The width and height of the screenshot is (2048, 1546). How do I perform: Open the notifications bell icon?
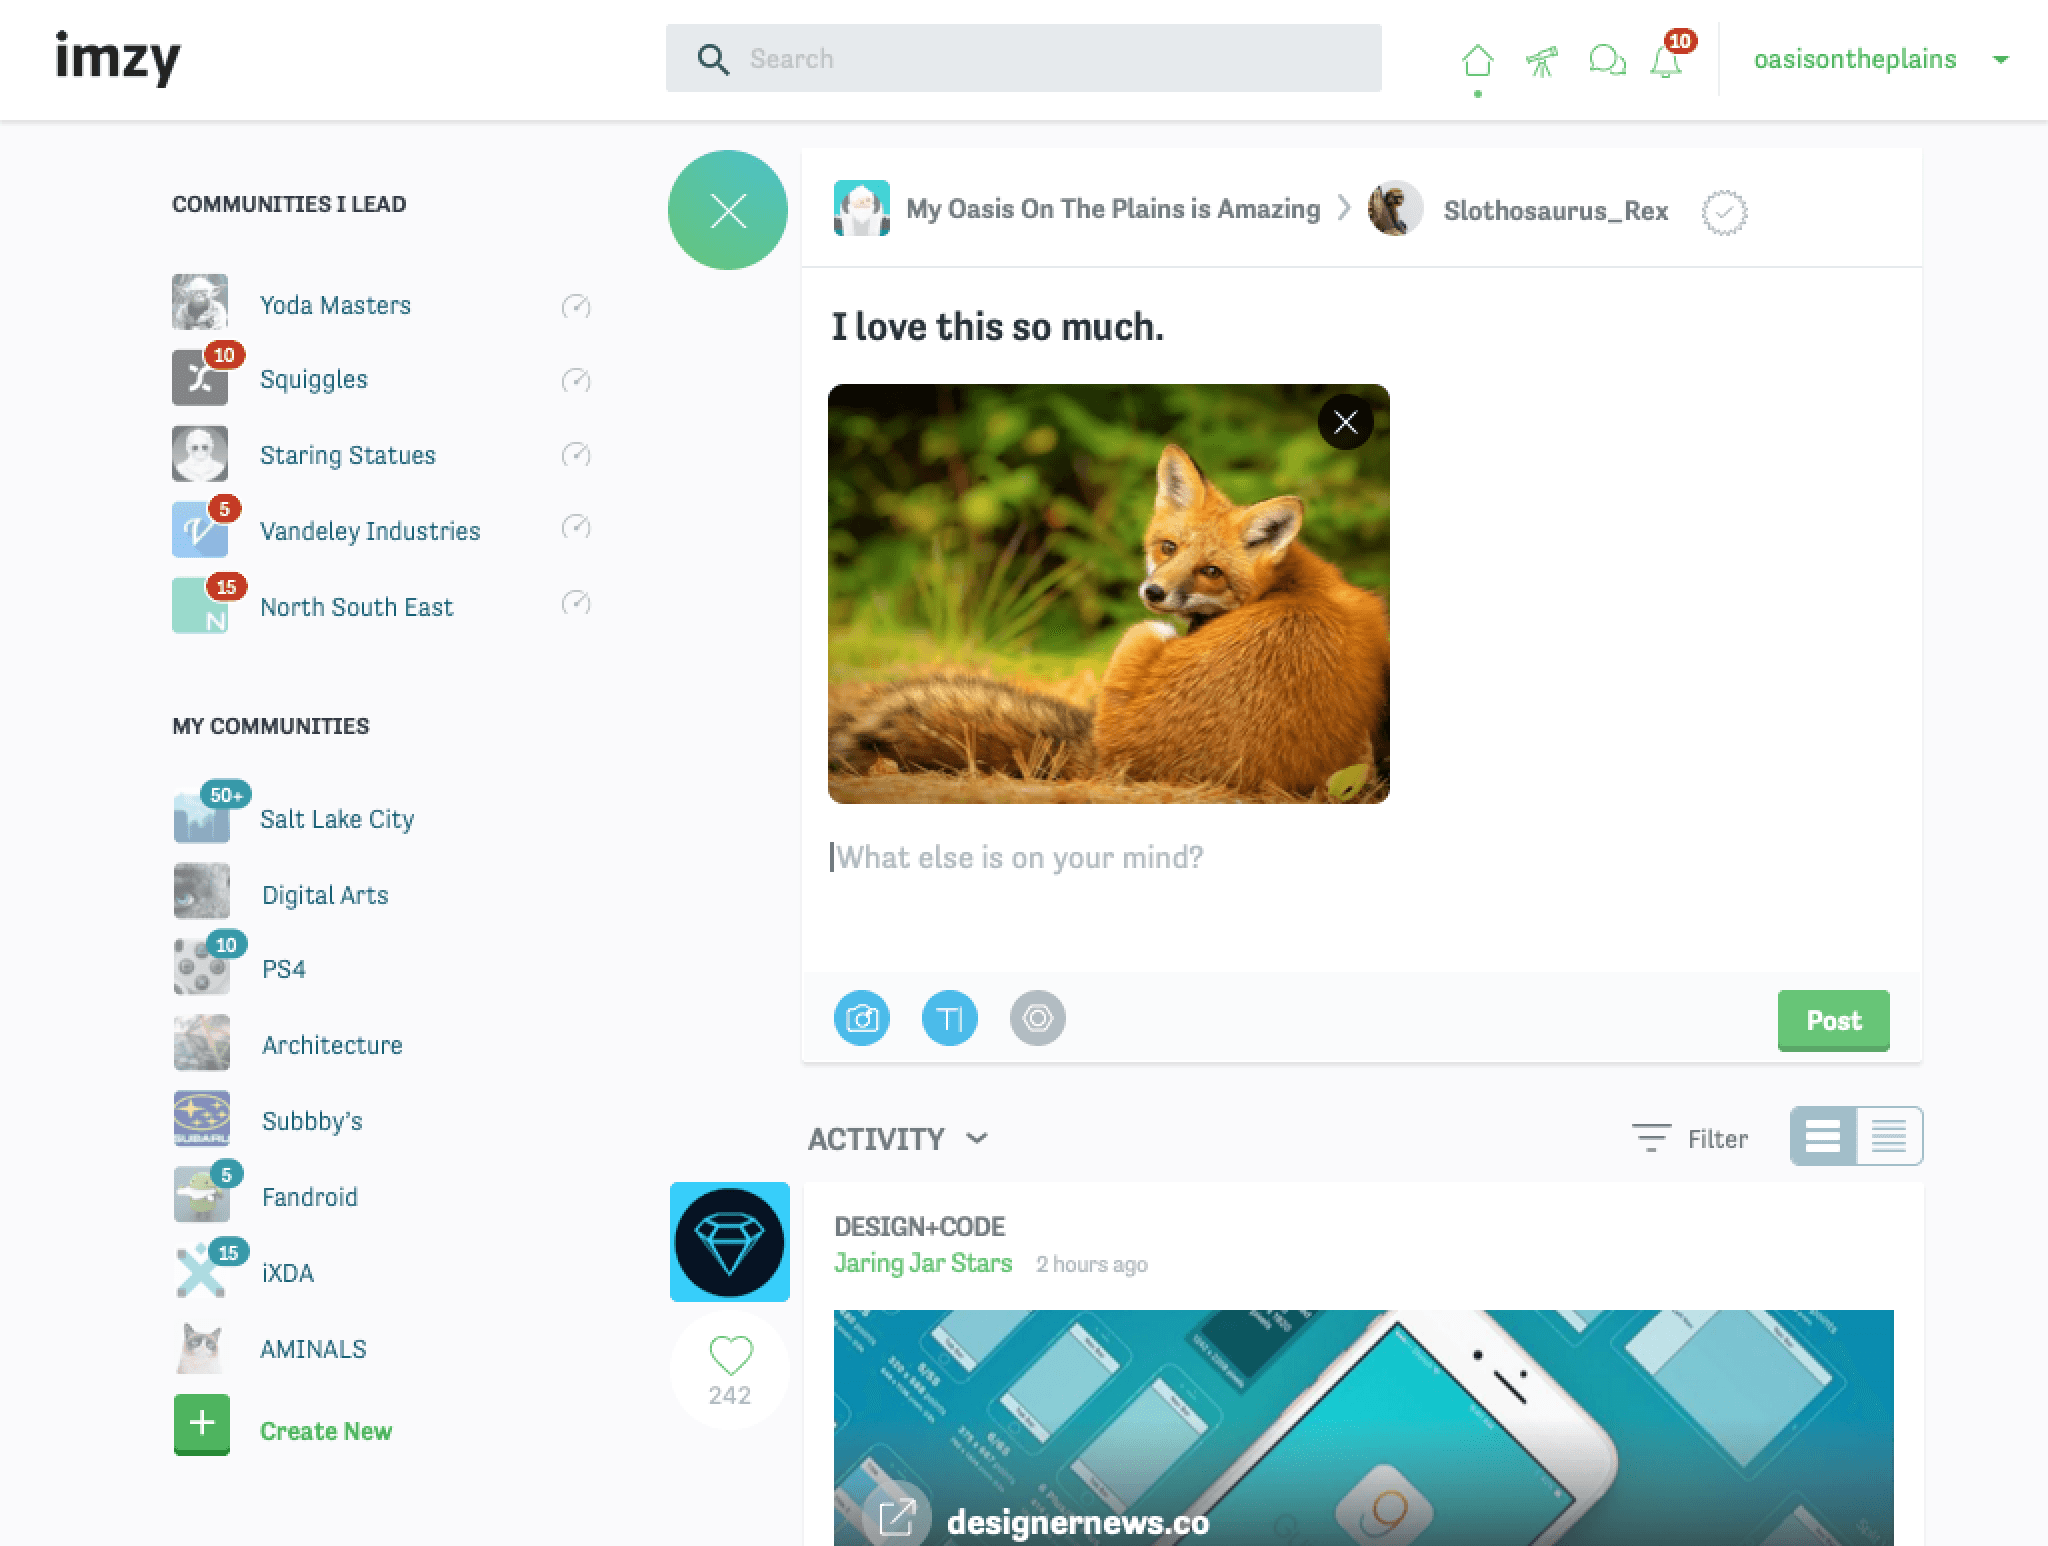point(1666,61)
